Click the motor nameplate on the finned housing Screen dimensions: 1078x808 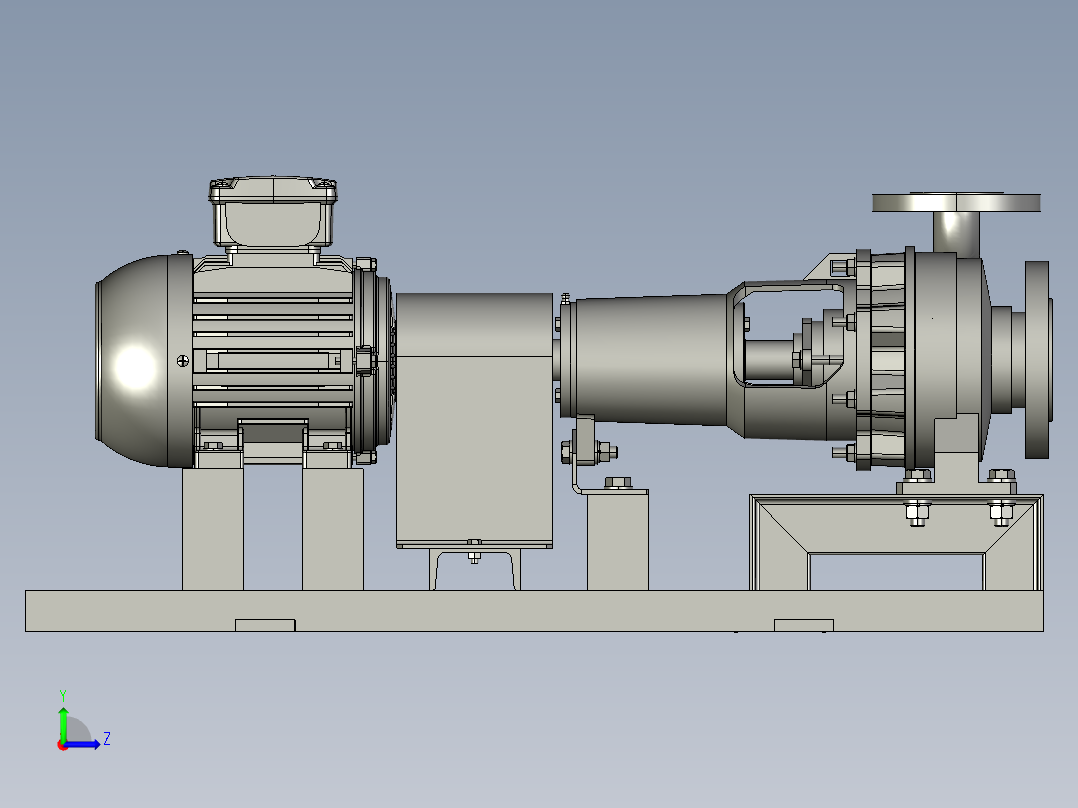[273, 360]
